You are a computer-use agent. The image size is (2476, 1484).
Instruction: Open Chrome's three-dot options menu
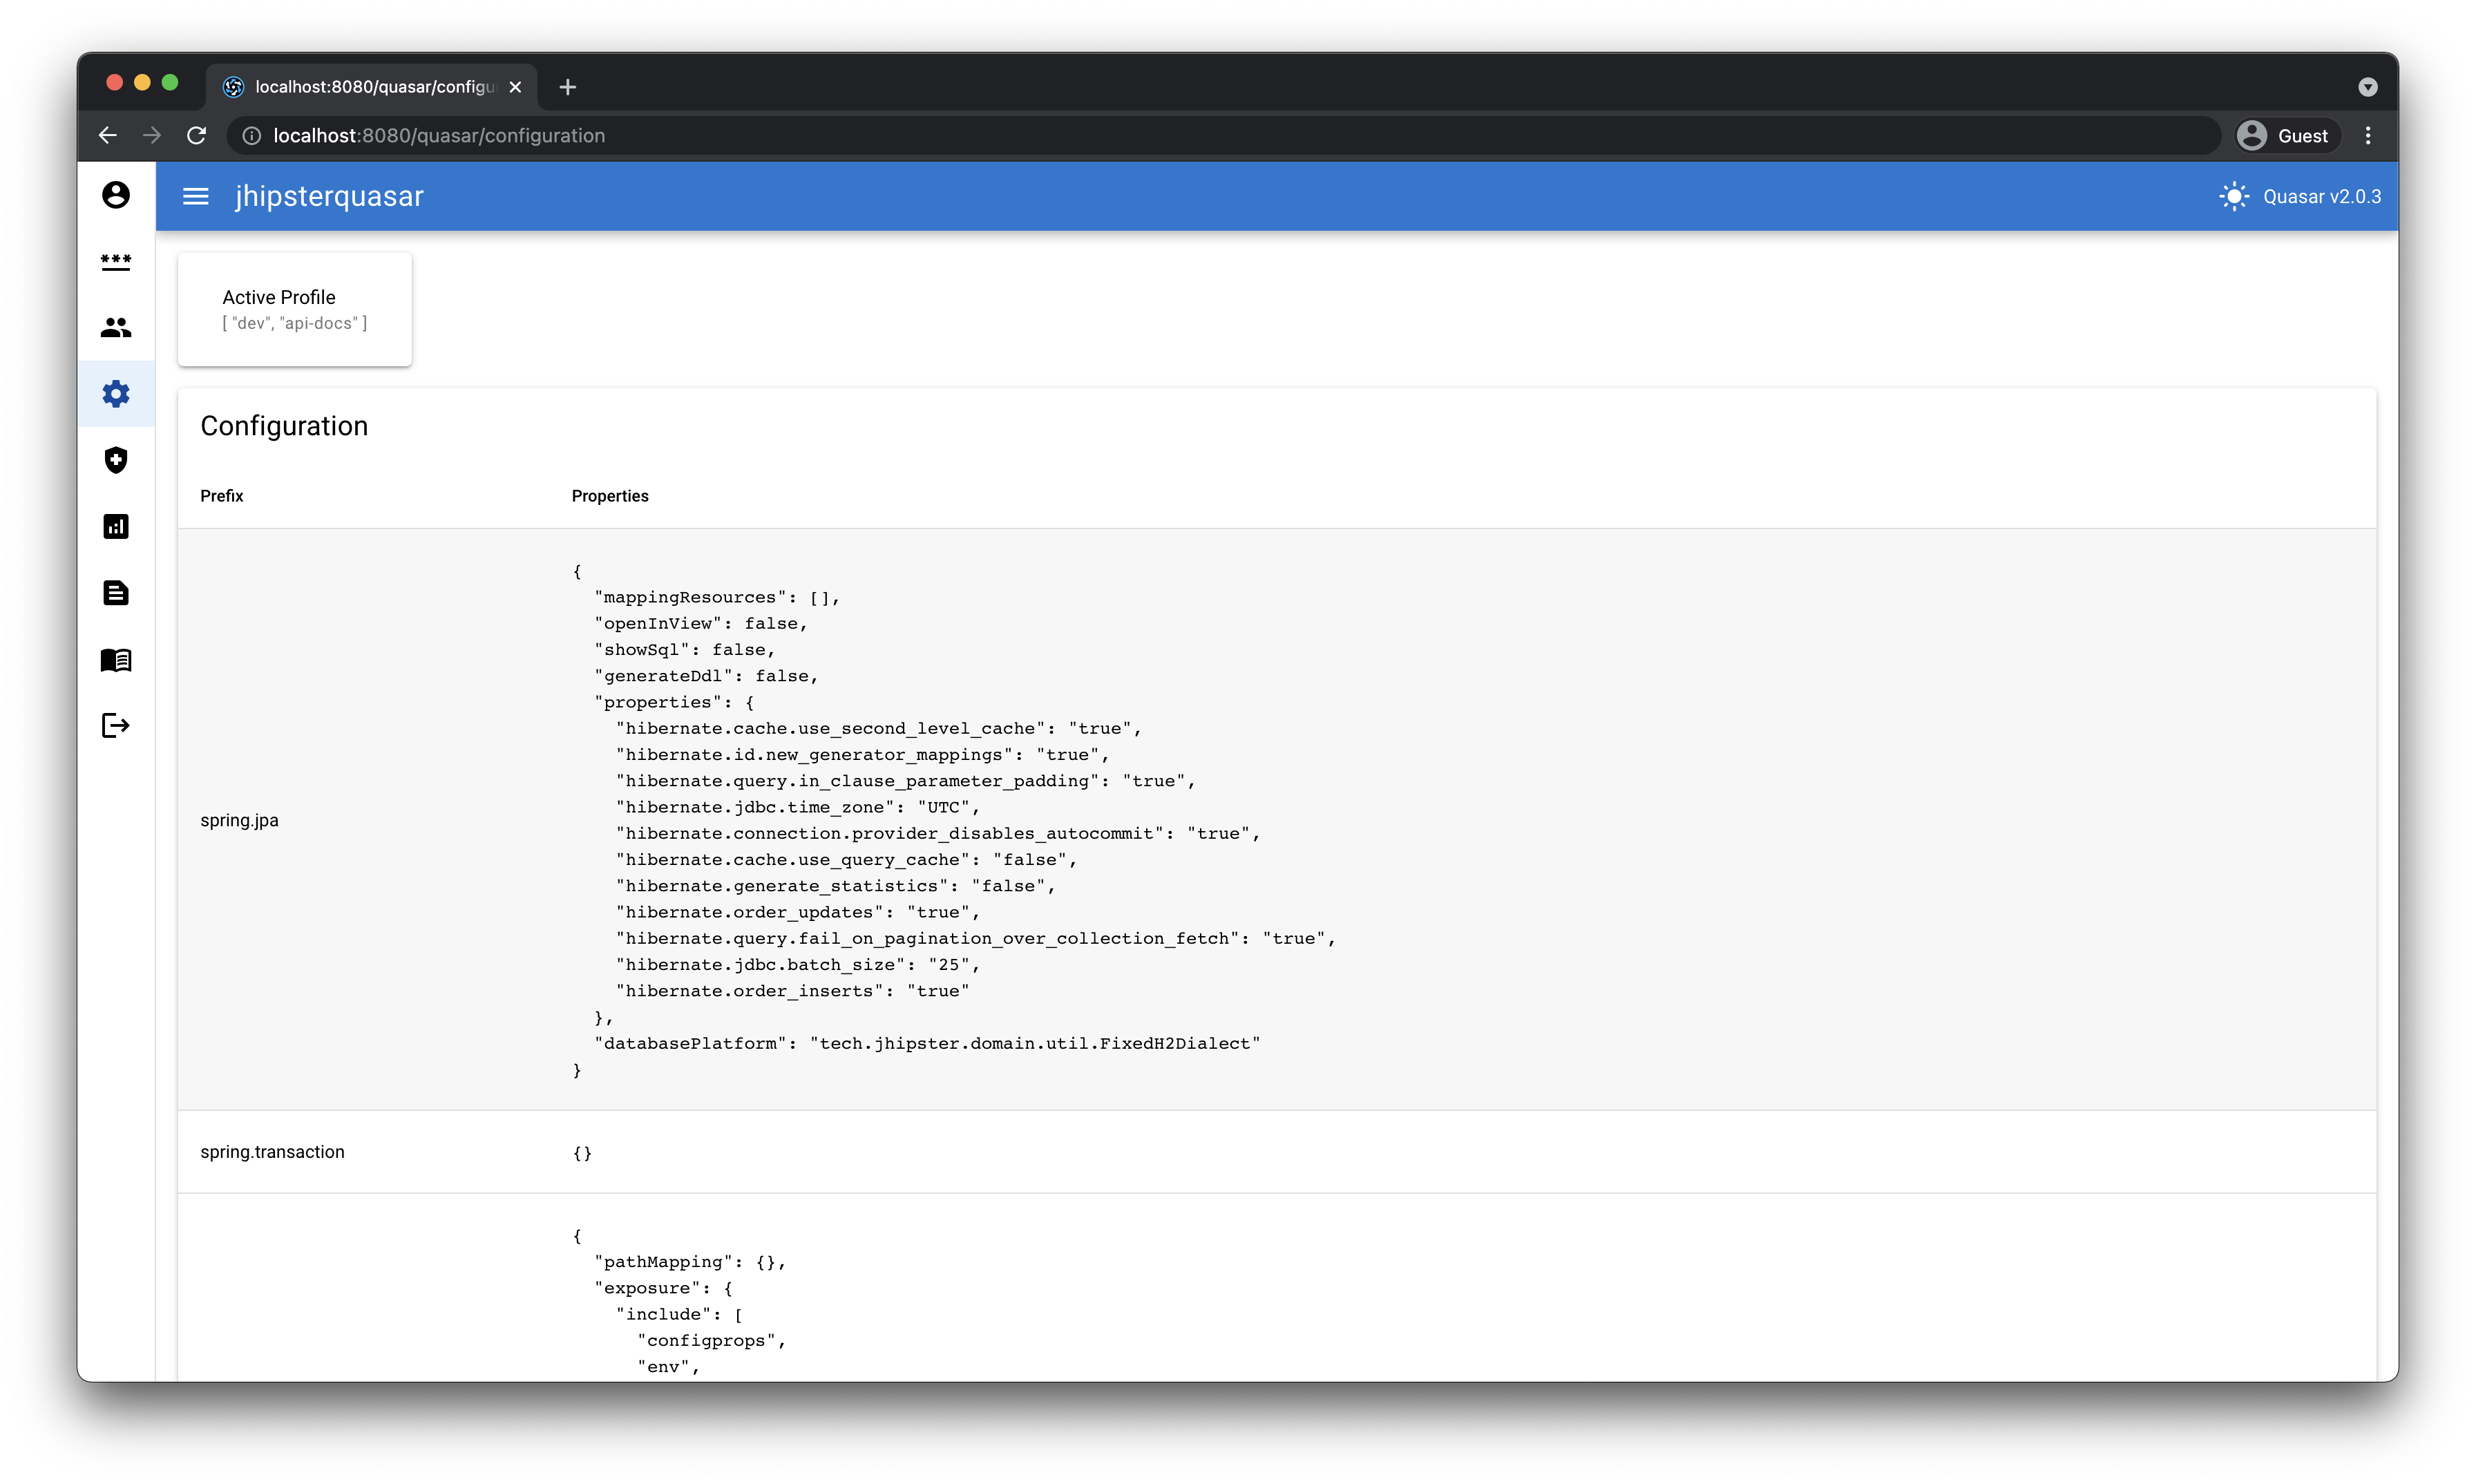click(x=2367, y=136)
